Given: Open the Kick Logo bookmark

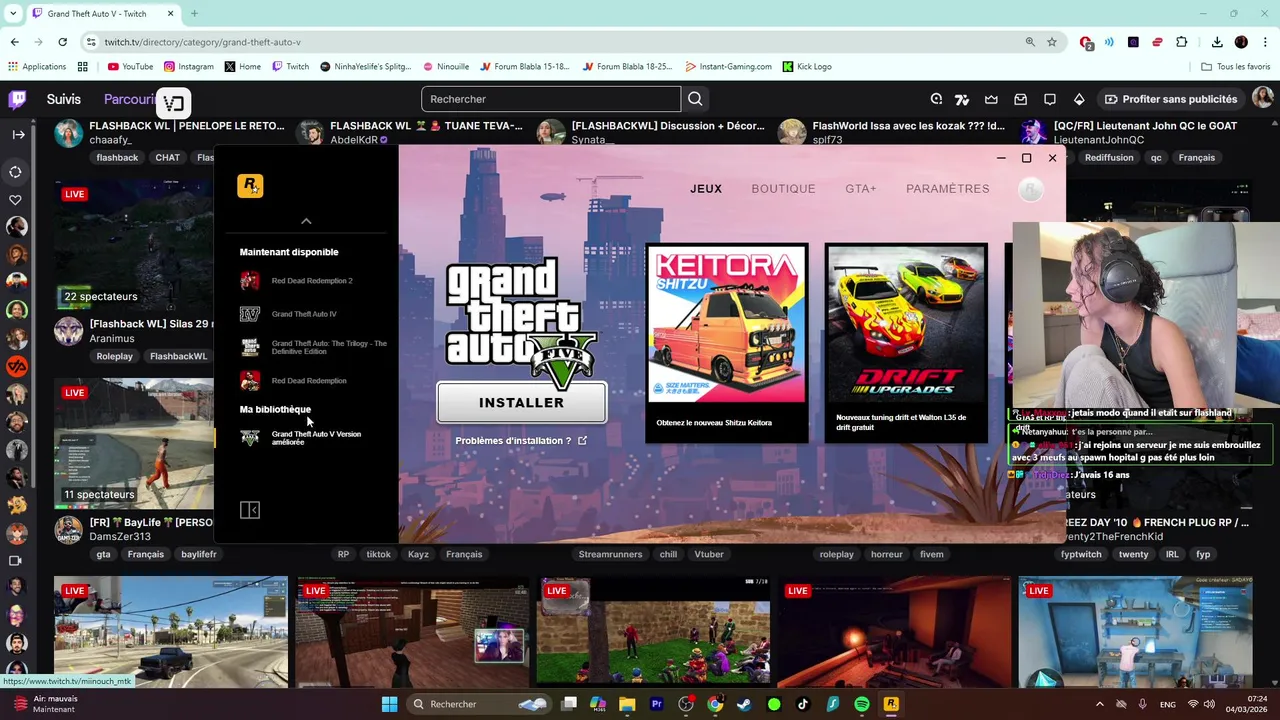Looking at the screenshot, I should [807, 67].
